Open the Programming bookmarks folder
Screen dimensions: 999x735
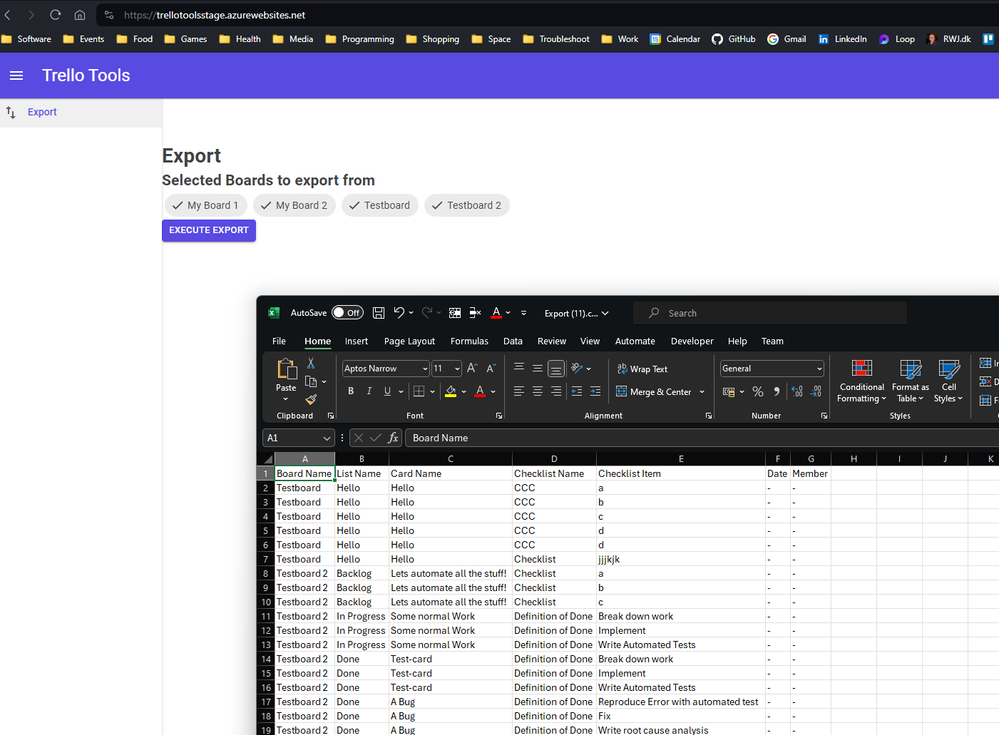tap(360, 39)
